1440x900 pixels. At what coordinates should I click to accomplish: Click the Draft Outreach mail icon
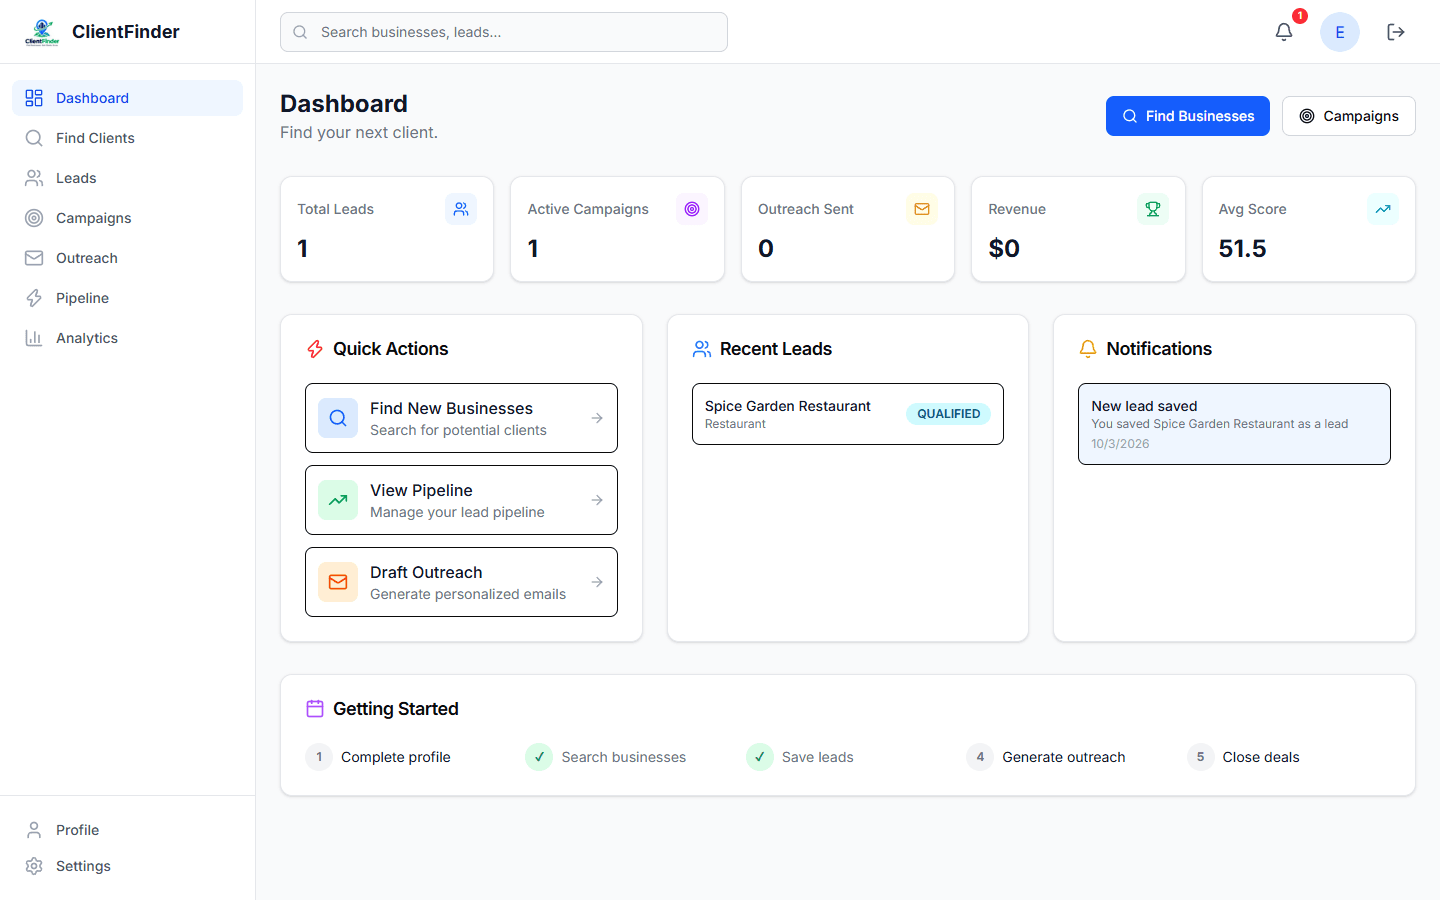pos(338,582)
